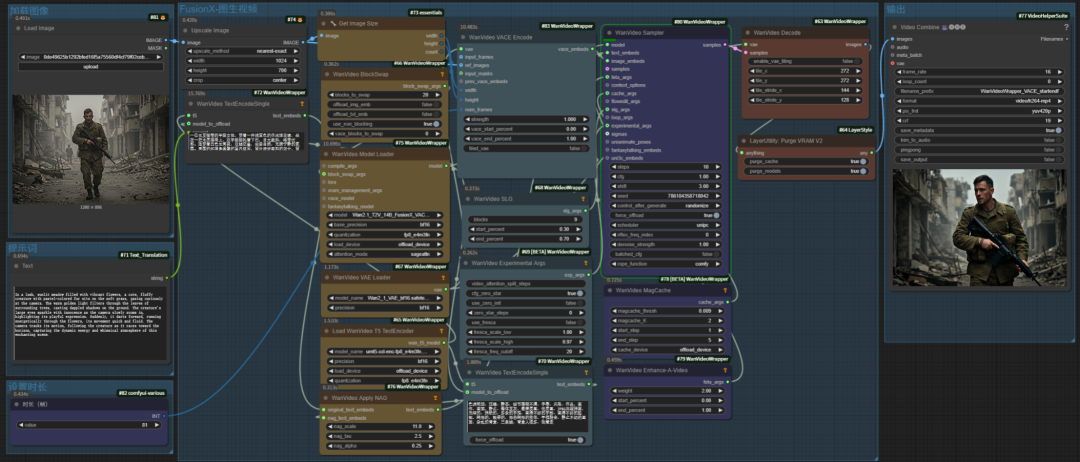Collapse the Load Image node via its title dot

coord(17,28)
